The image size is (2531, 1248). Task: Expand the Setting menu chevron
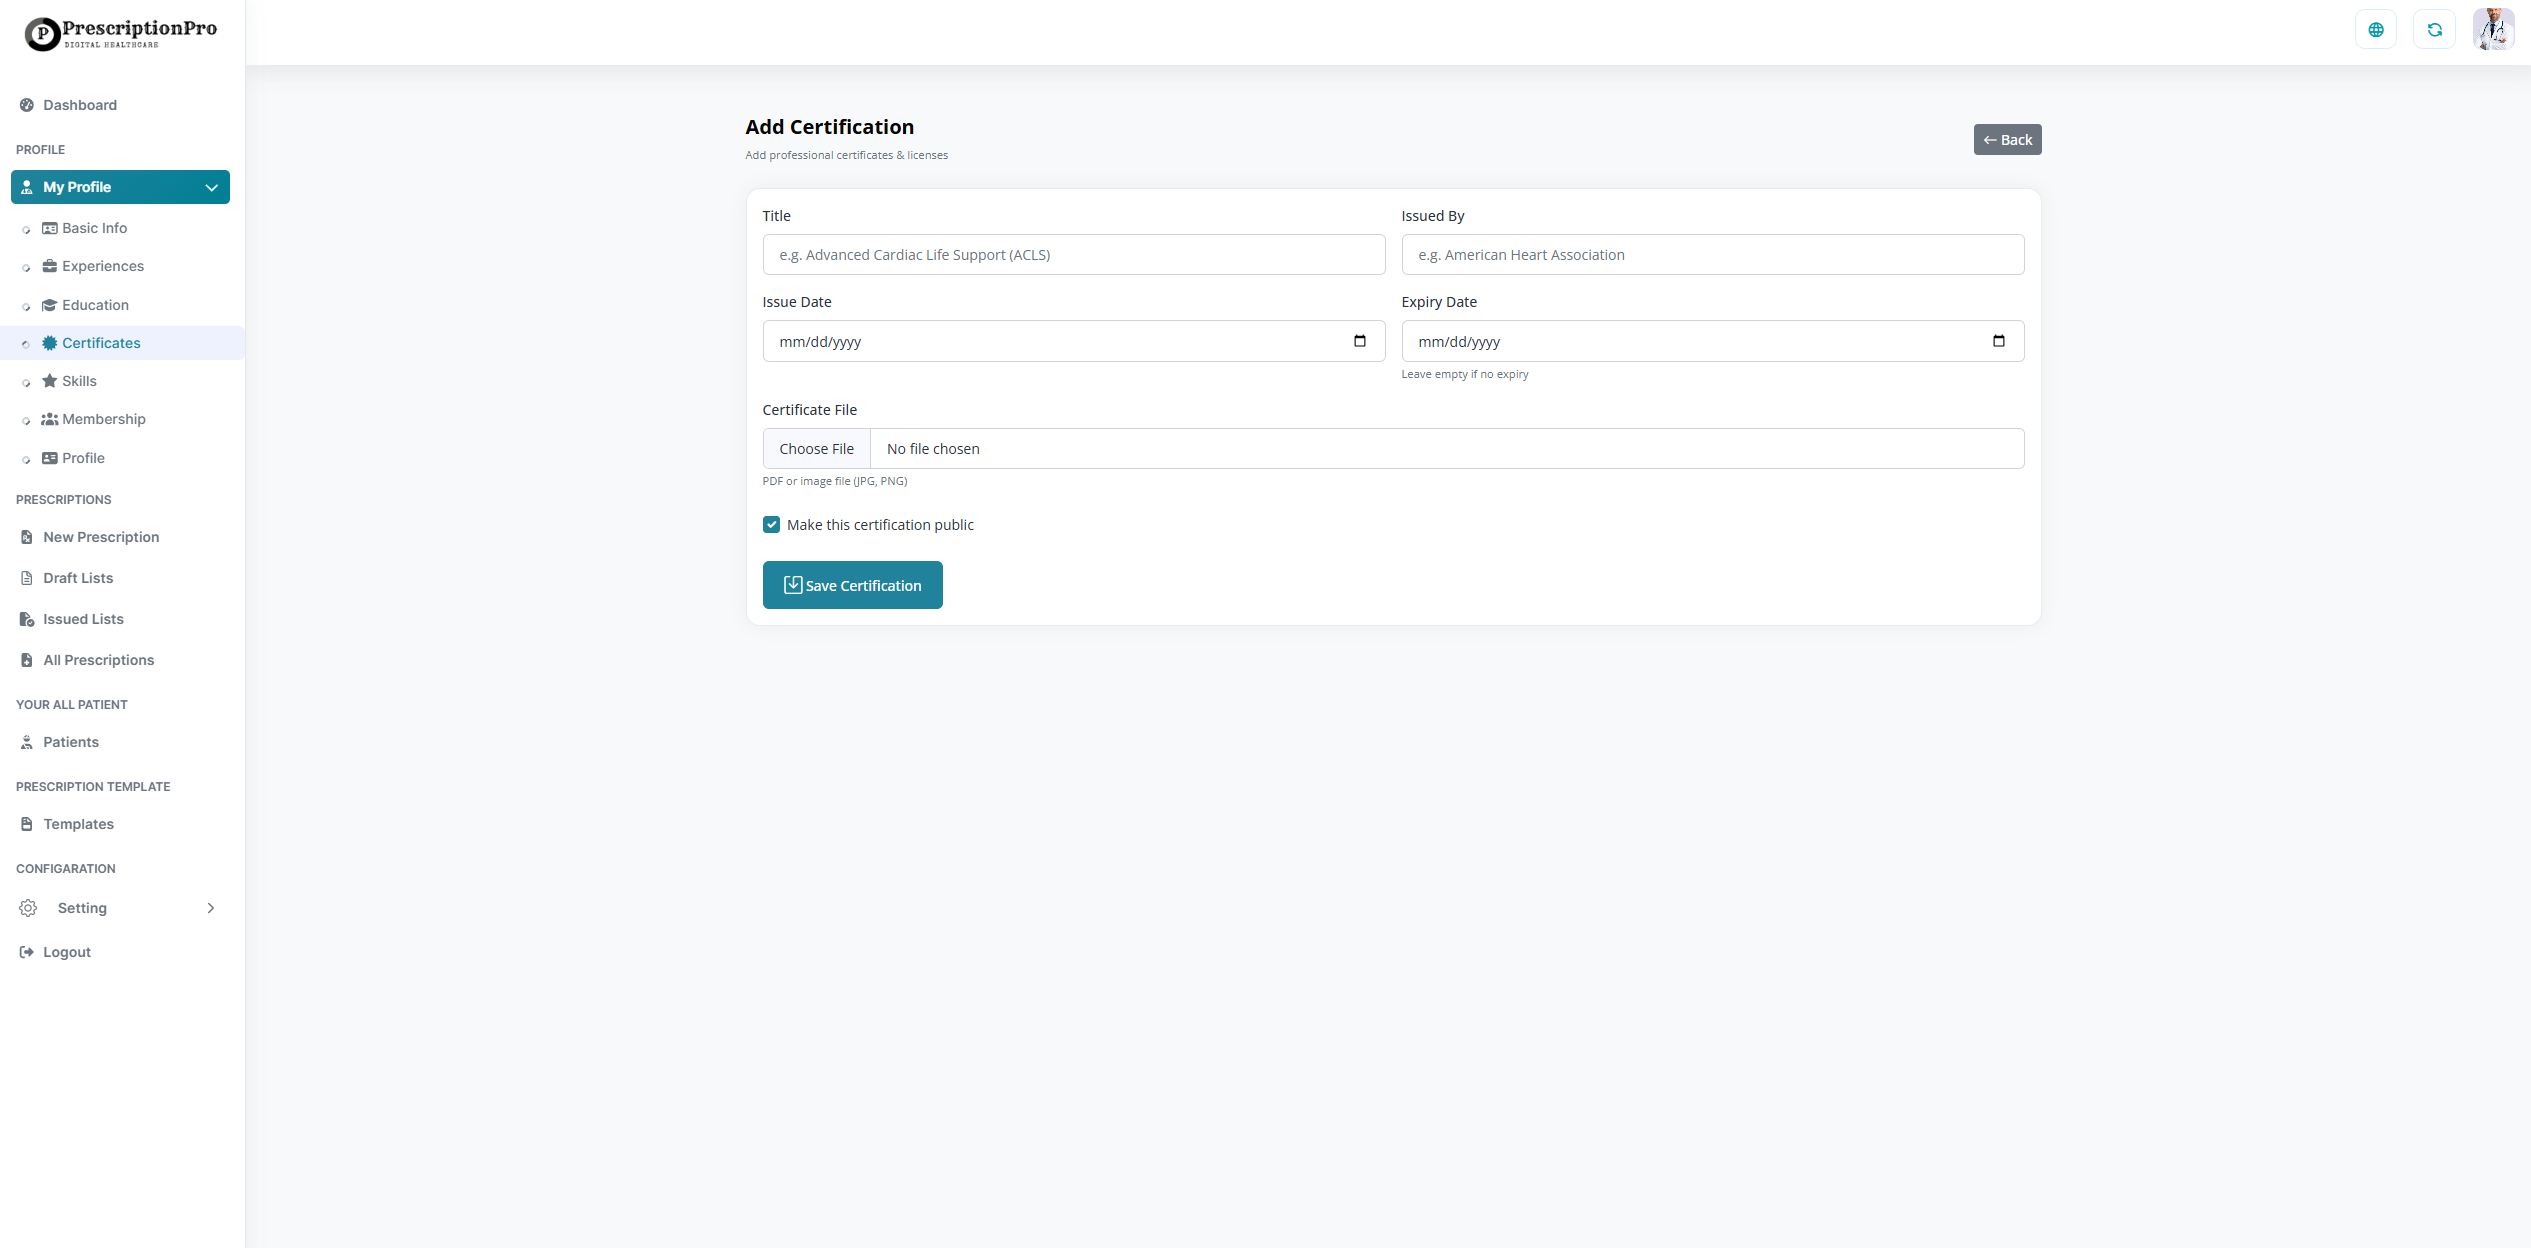click(211, 908)
